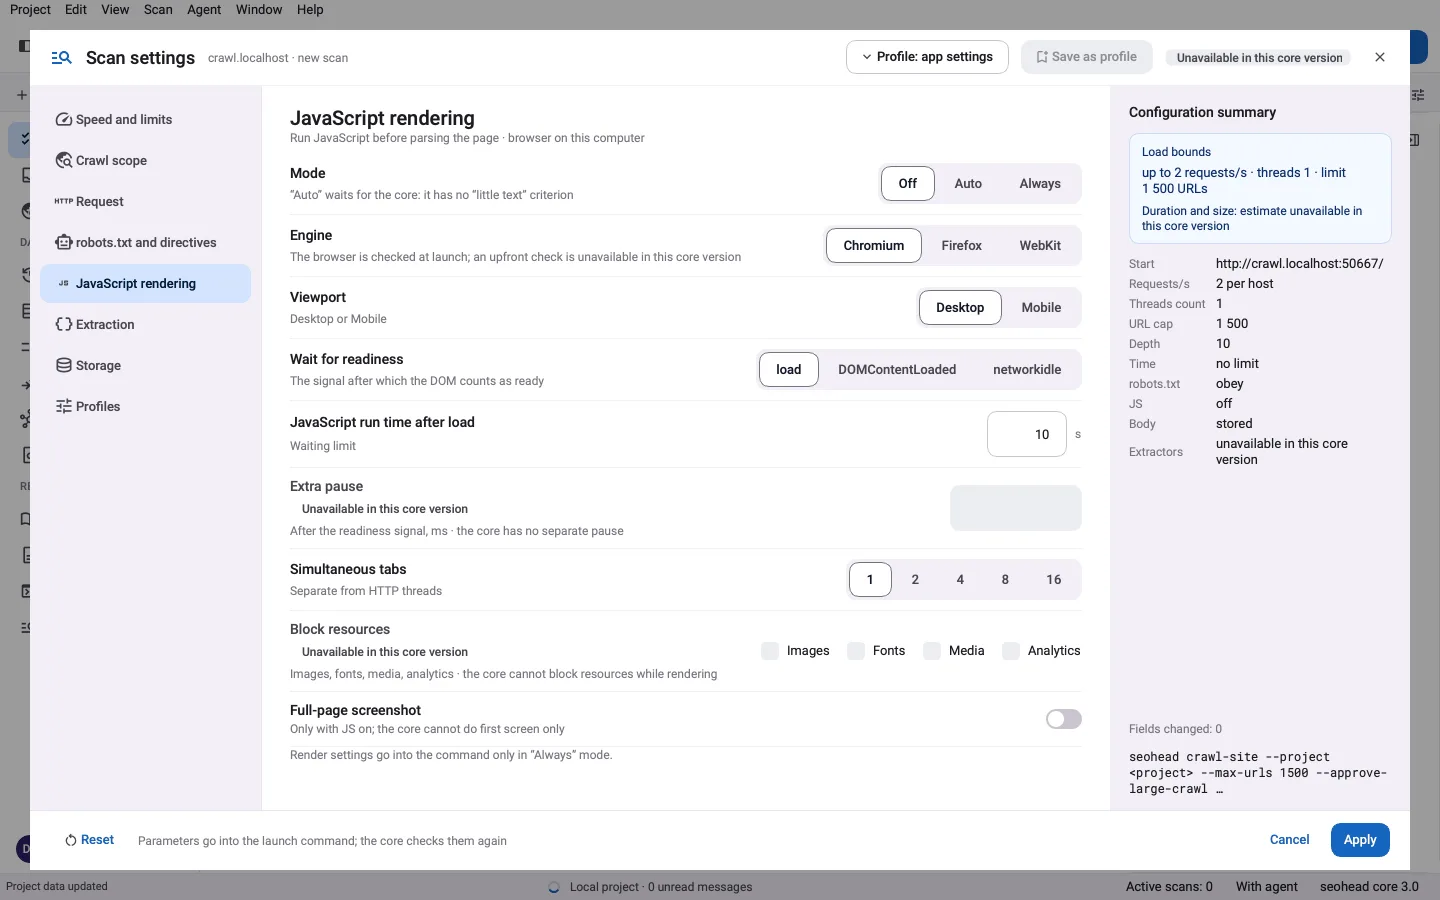Tick the Analytics block checkbox
Image resolution: width=1440 pixels, height=900 pixels.
tap(1011, 651)
